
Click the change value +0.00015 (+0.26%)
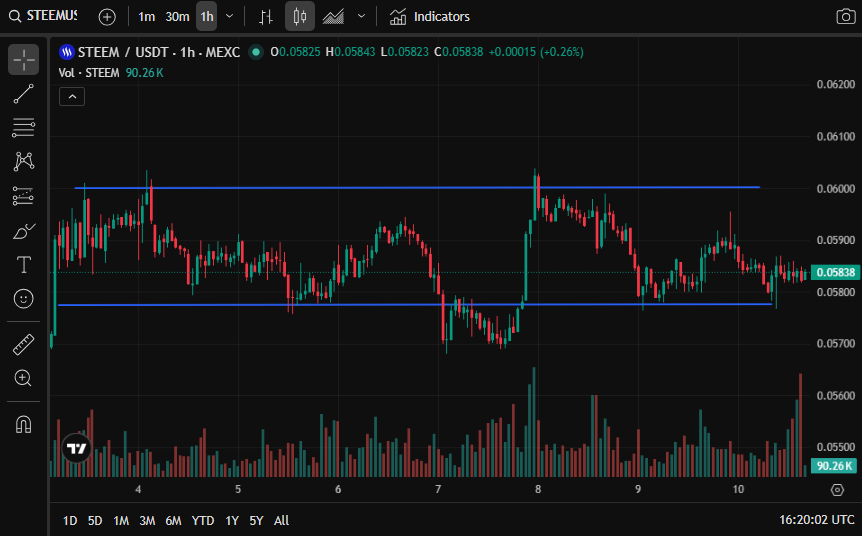536,52
